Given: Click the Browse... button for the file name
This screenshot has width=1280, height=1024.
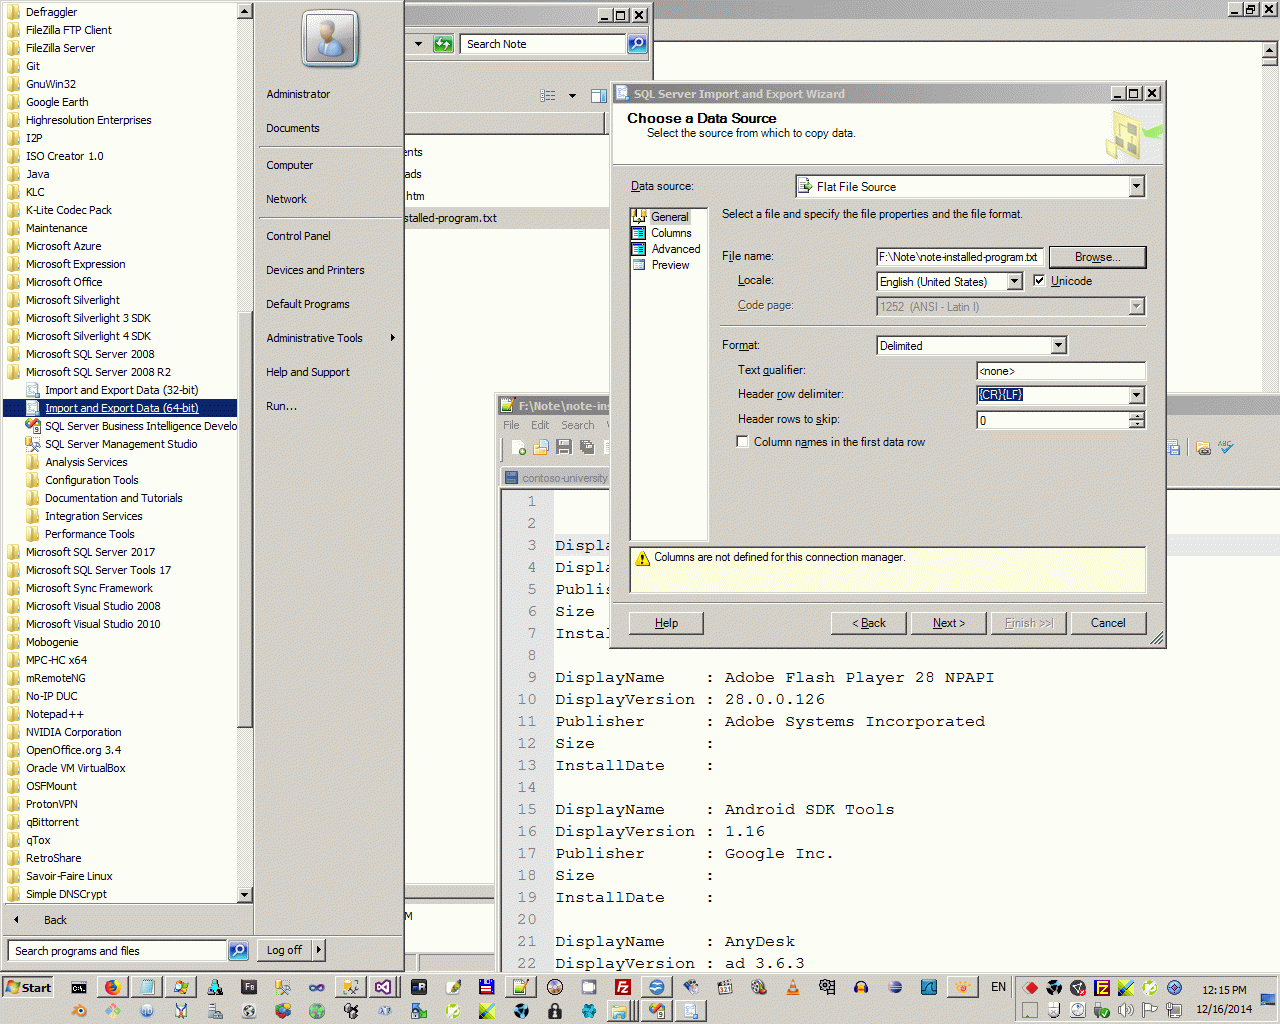Looking at the screenshot, I should [1097, 257].
